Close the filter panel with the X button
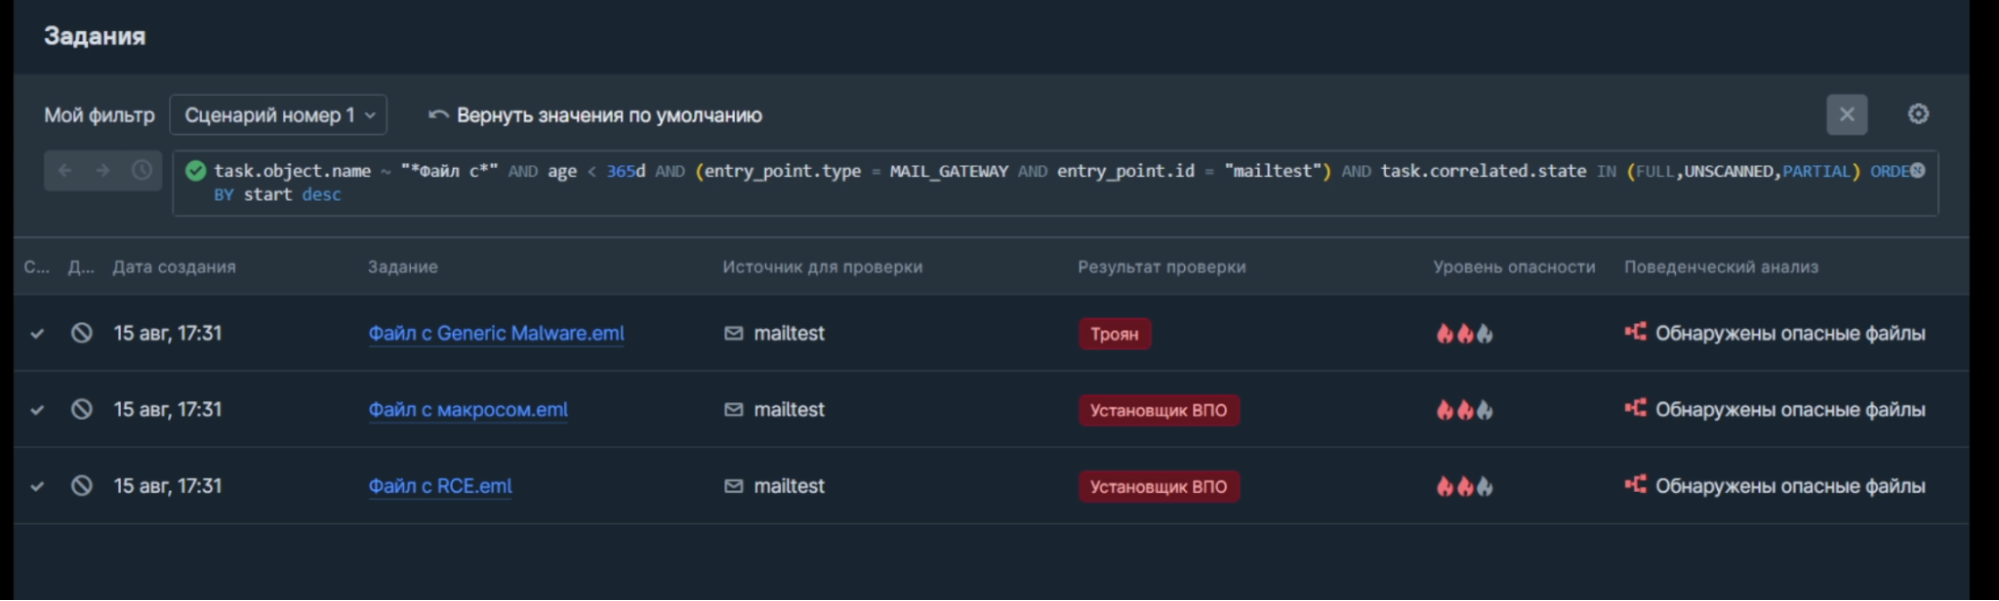 pos(1846,115)
